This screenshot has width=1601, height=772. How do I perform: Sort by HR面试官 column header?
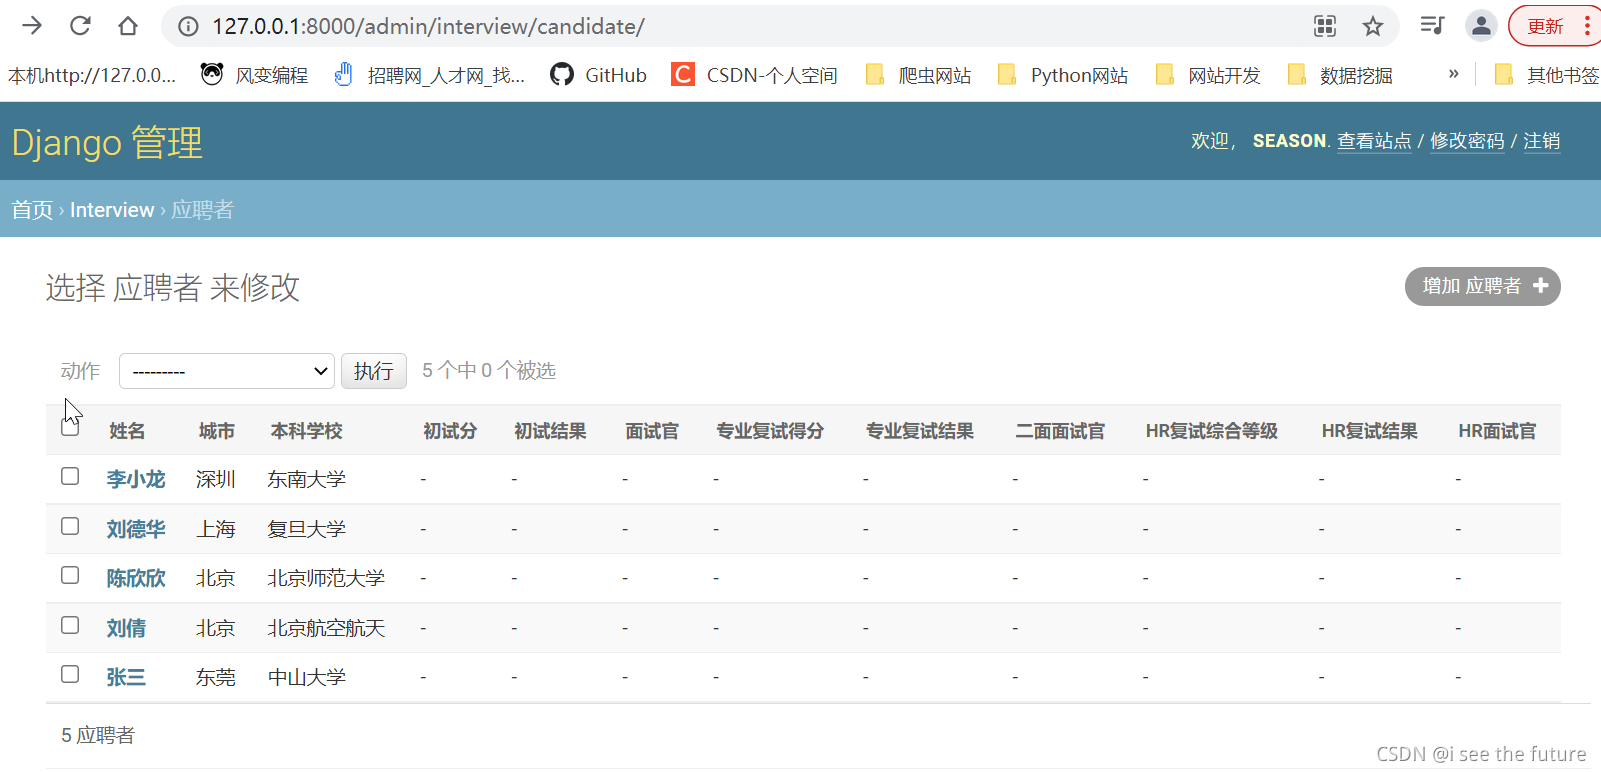click(1497, 431)
